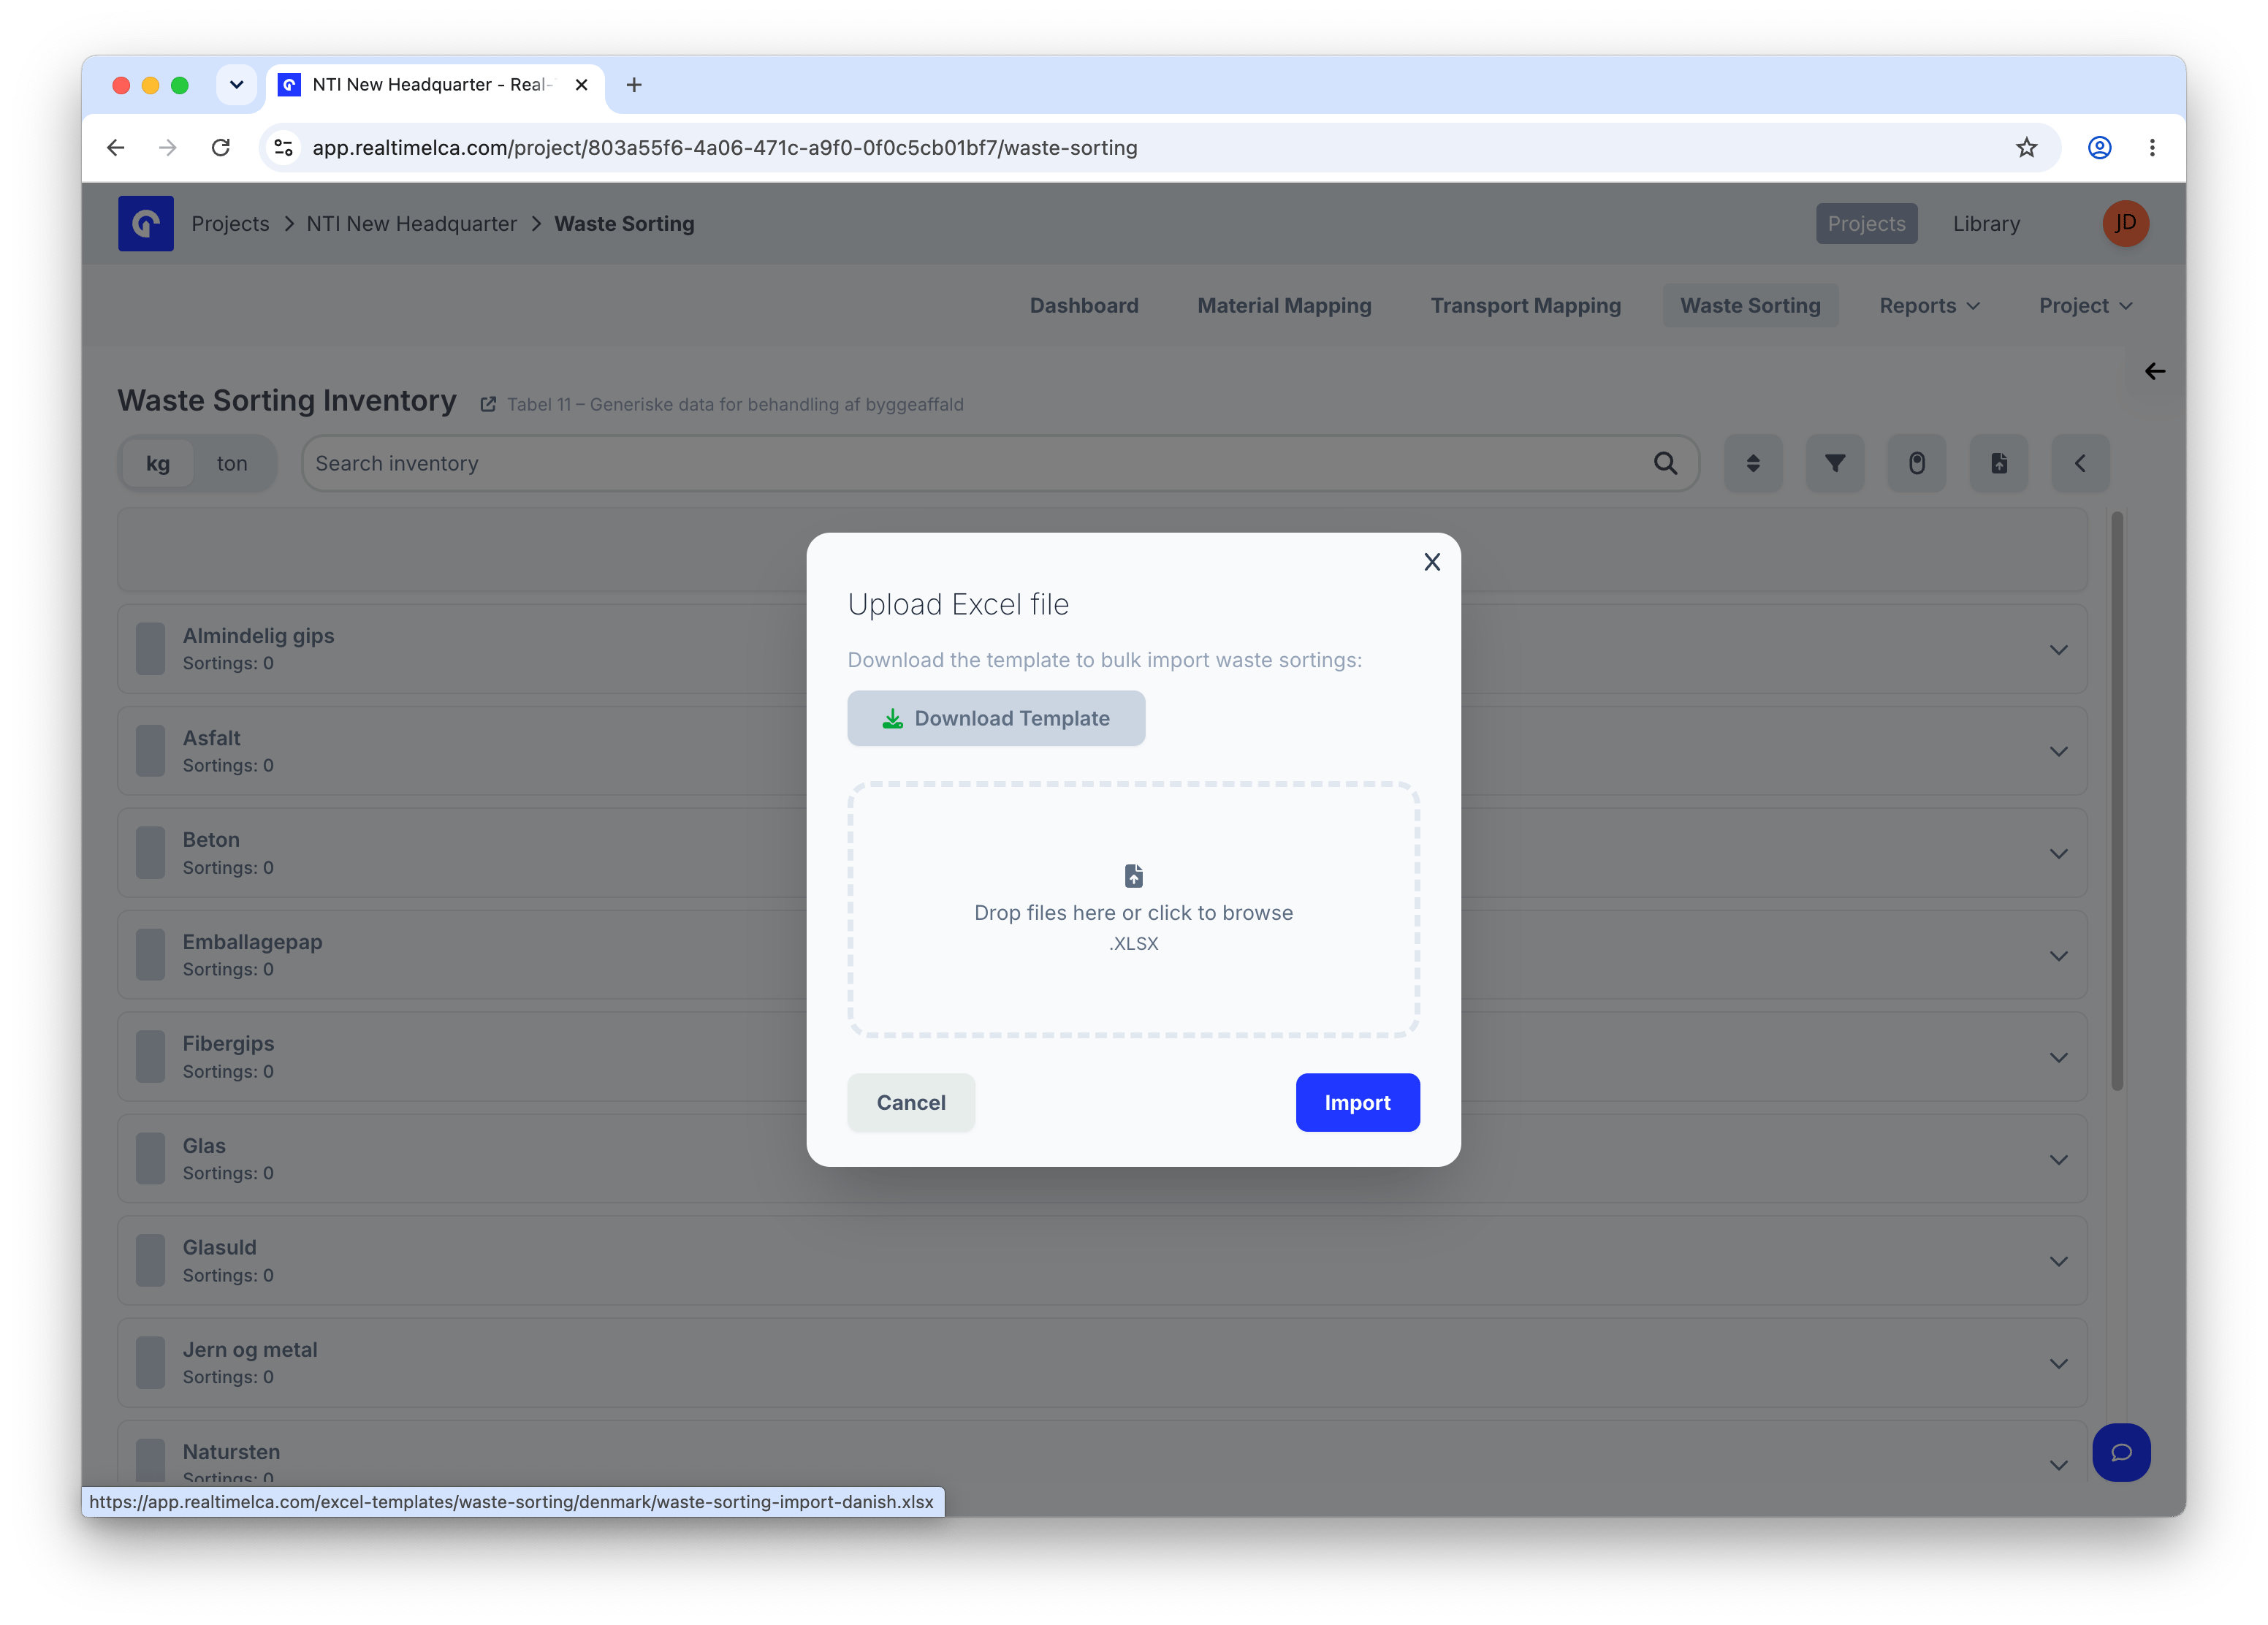
Task: Open NTI New Headquarter breadcrumb
Action: tap(411, 223)
